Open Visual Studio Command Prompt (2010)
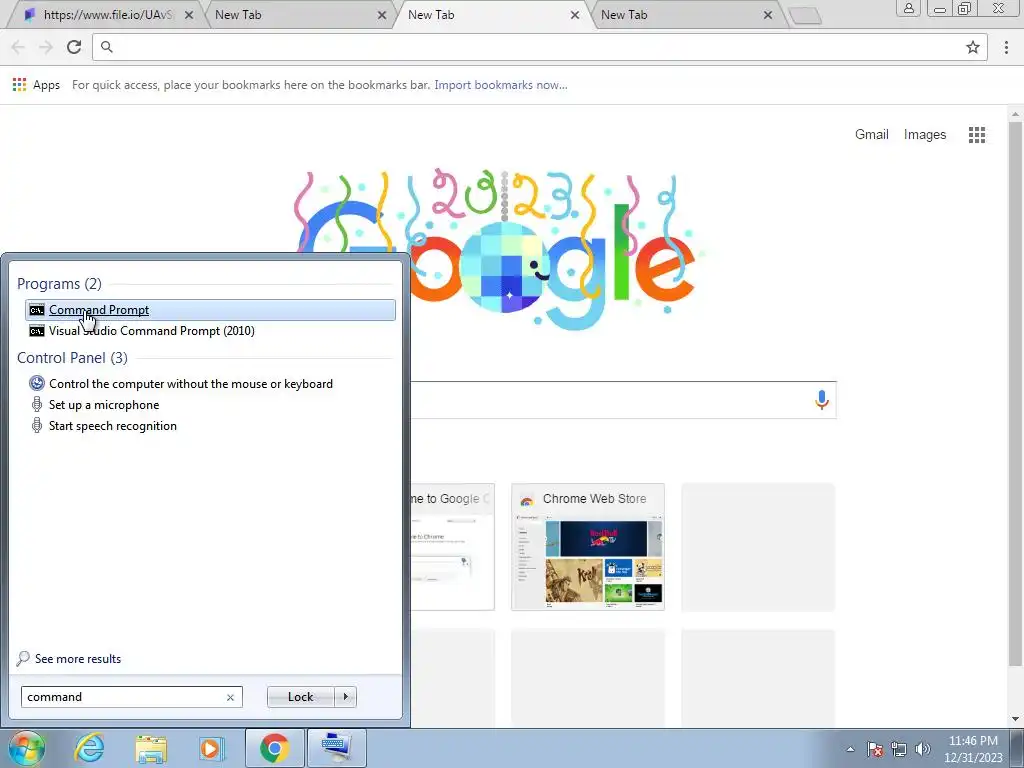Image resolution: width=1024 pixels, height=768 pixels. coord(152,330)
